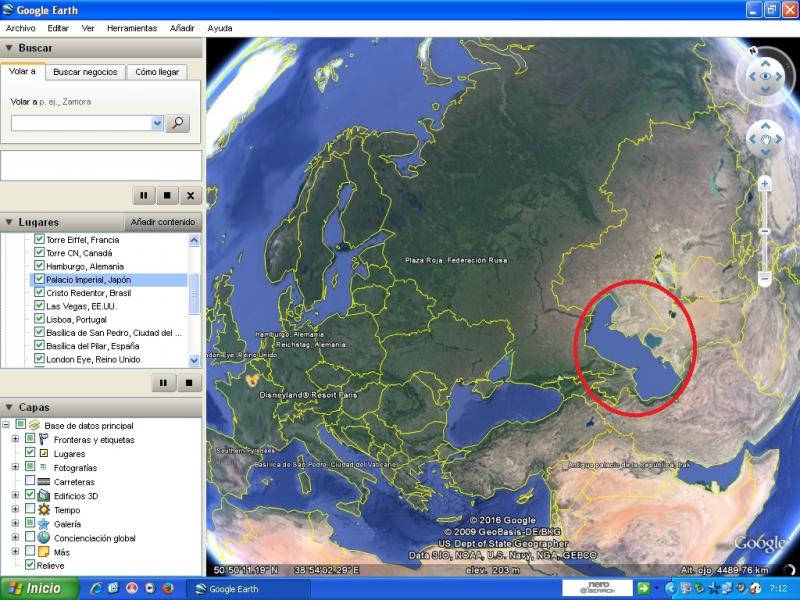800x600 pixels.
Task: Enable the Carreteras layer checkbox
Action: pos(30,481)
